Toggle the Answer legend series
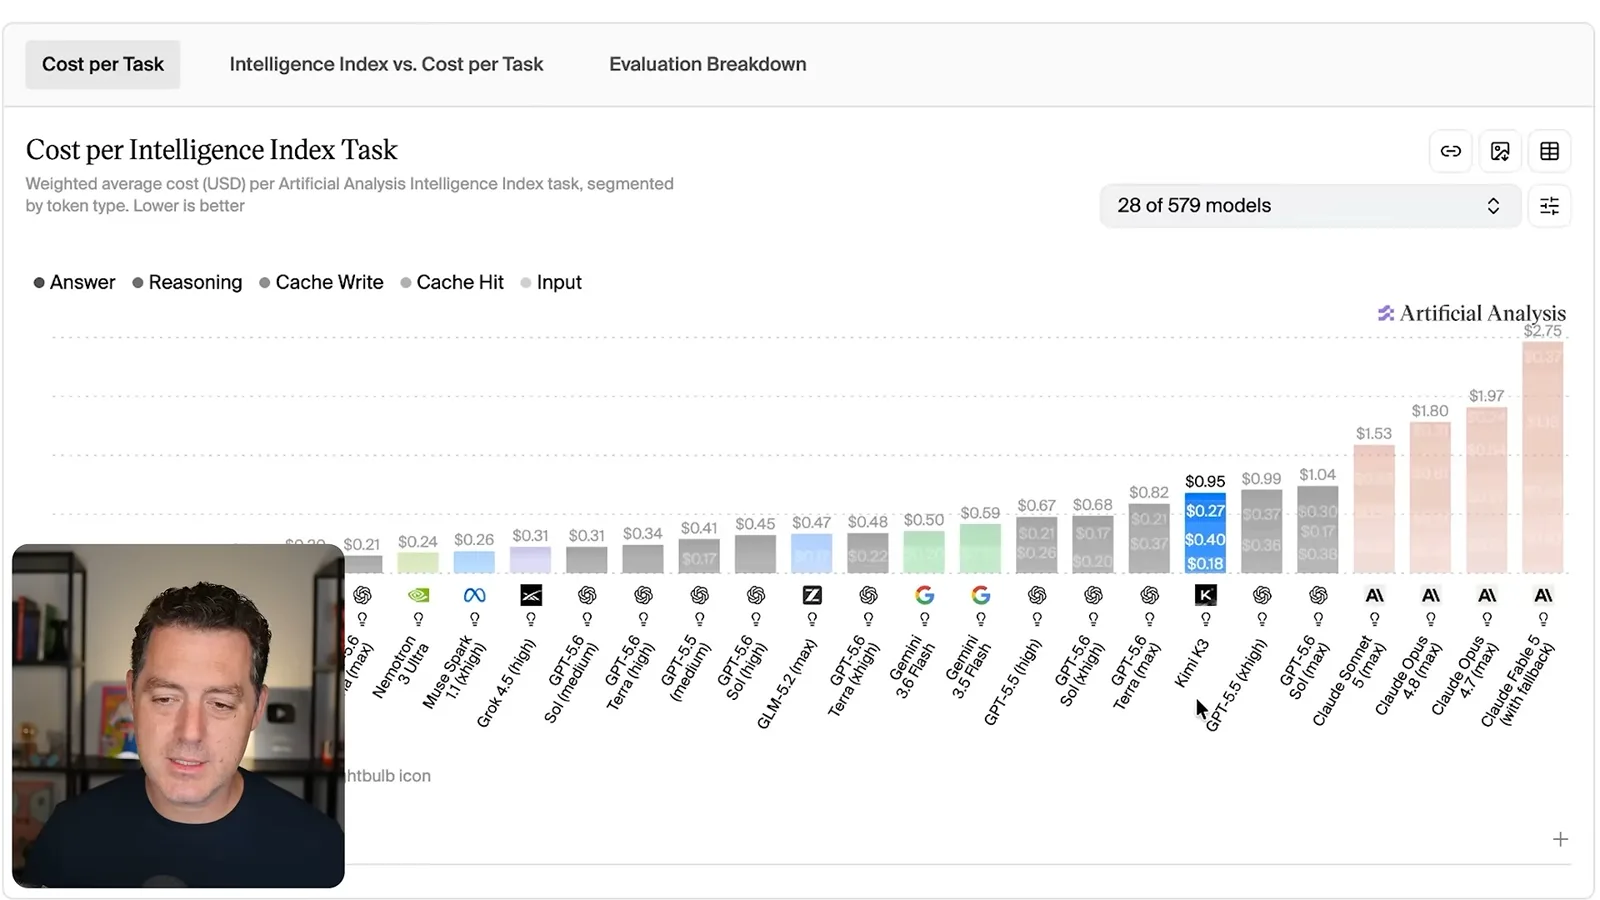Image resolution: width=1600 pixels, height=900 pixels. [x=74, y=283]
